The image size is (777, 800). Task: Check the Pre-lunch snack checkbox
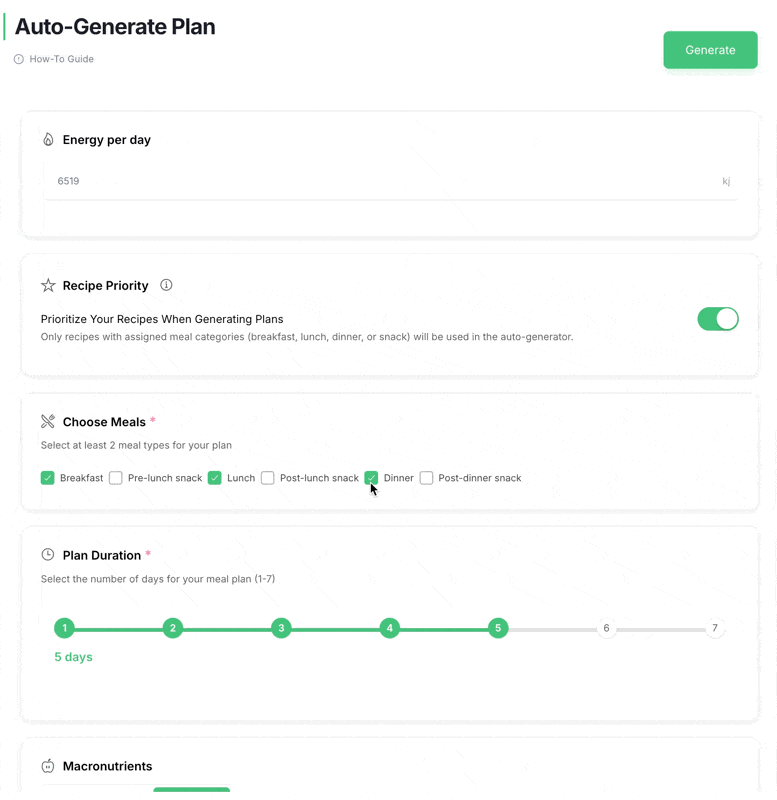[x=116, y=478]
